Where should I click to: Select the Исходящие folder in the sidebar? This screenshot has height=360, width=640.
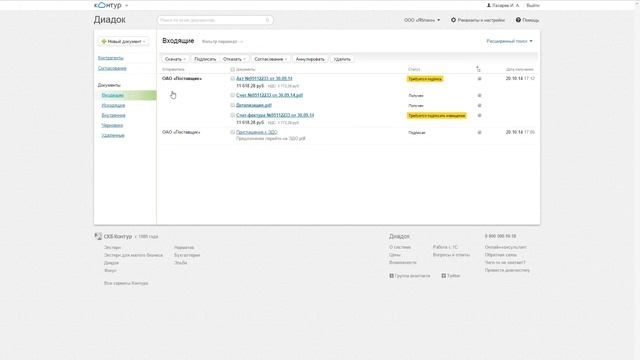point(113,105)
